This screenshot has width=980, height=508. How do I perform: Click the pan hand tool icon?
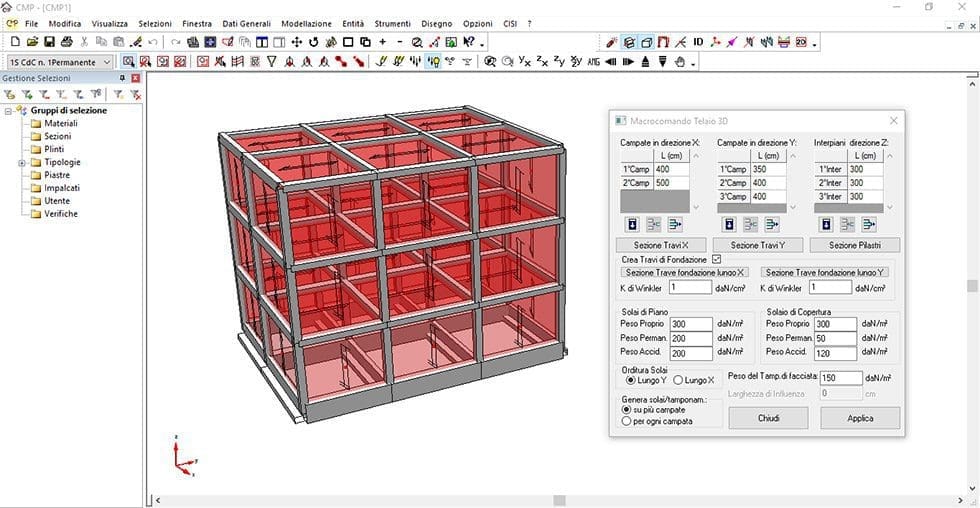click(679, 62)
